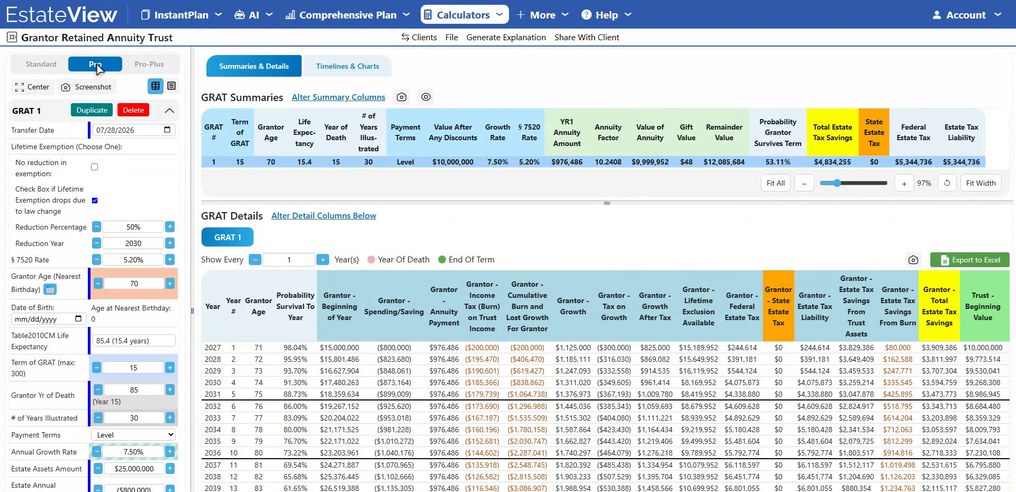Check the No reduction in exemption checkbox
The image size is (1016, 492).
[x=95, y=167]
